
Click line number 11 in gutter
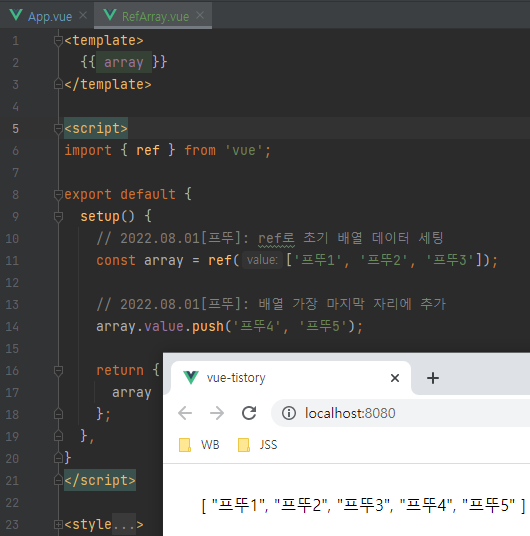(12, 261)
